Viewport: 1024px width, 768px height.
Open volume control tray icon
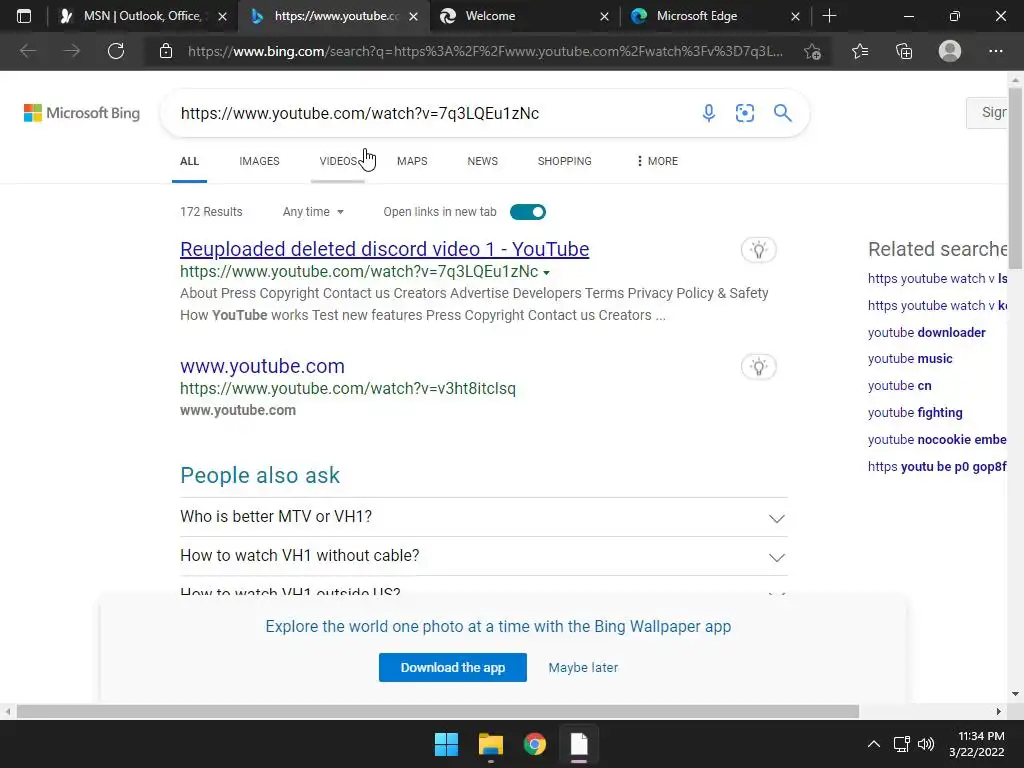(926, 744)
